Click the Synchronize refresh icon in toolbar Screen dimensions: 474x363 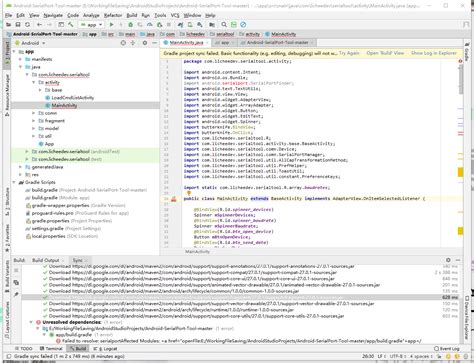pos(28,25)
